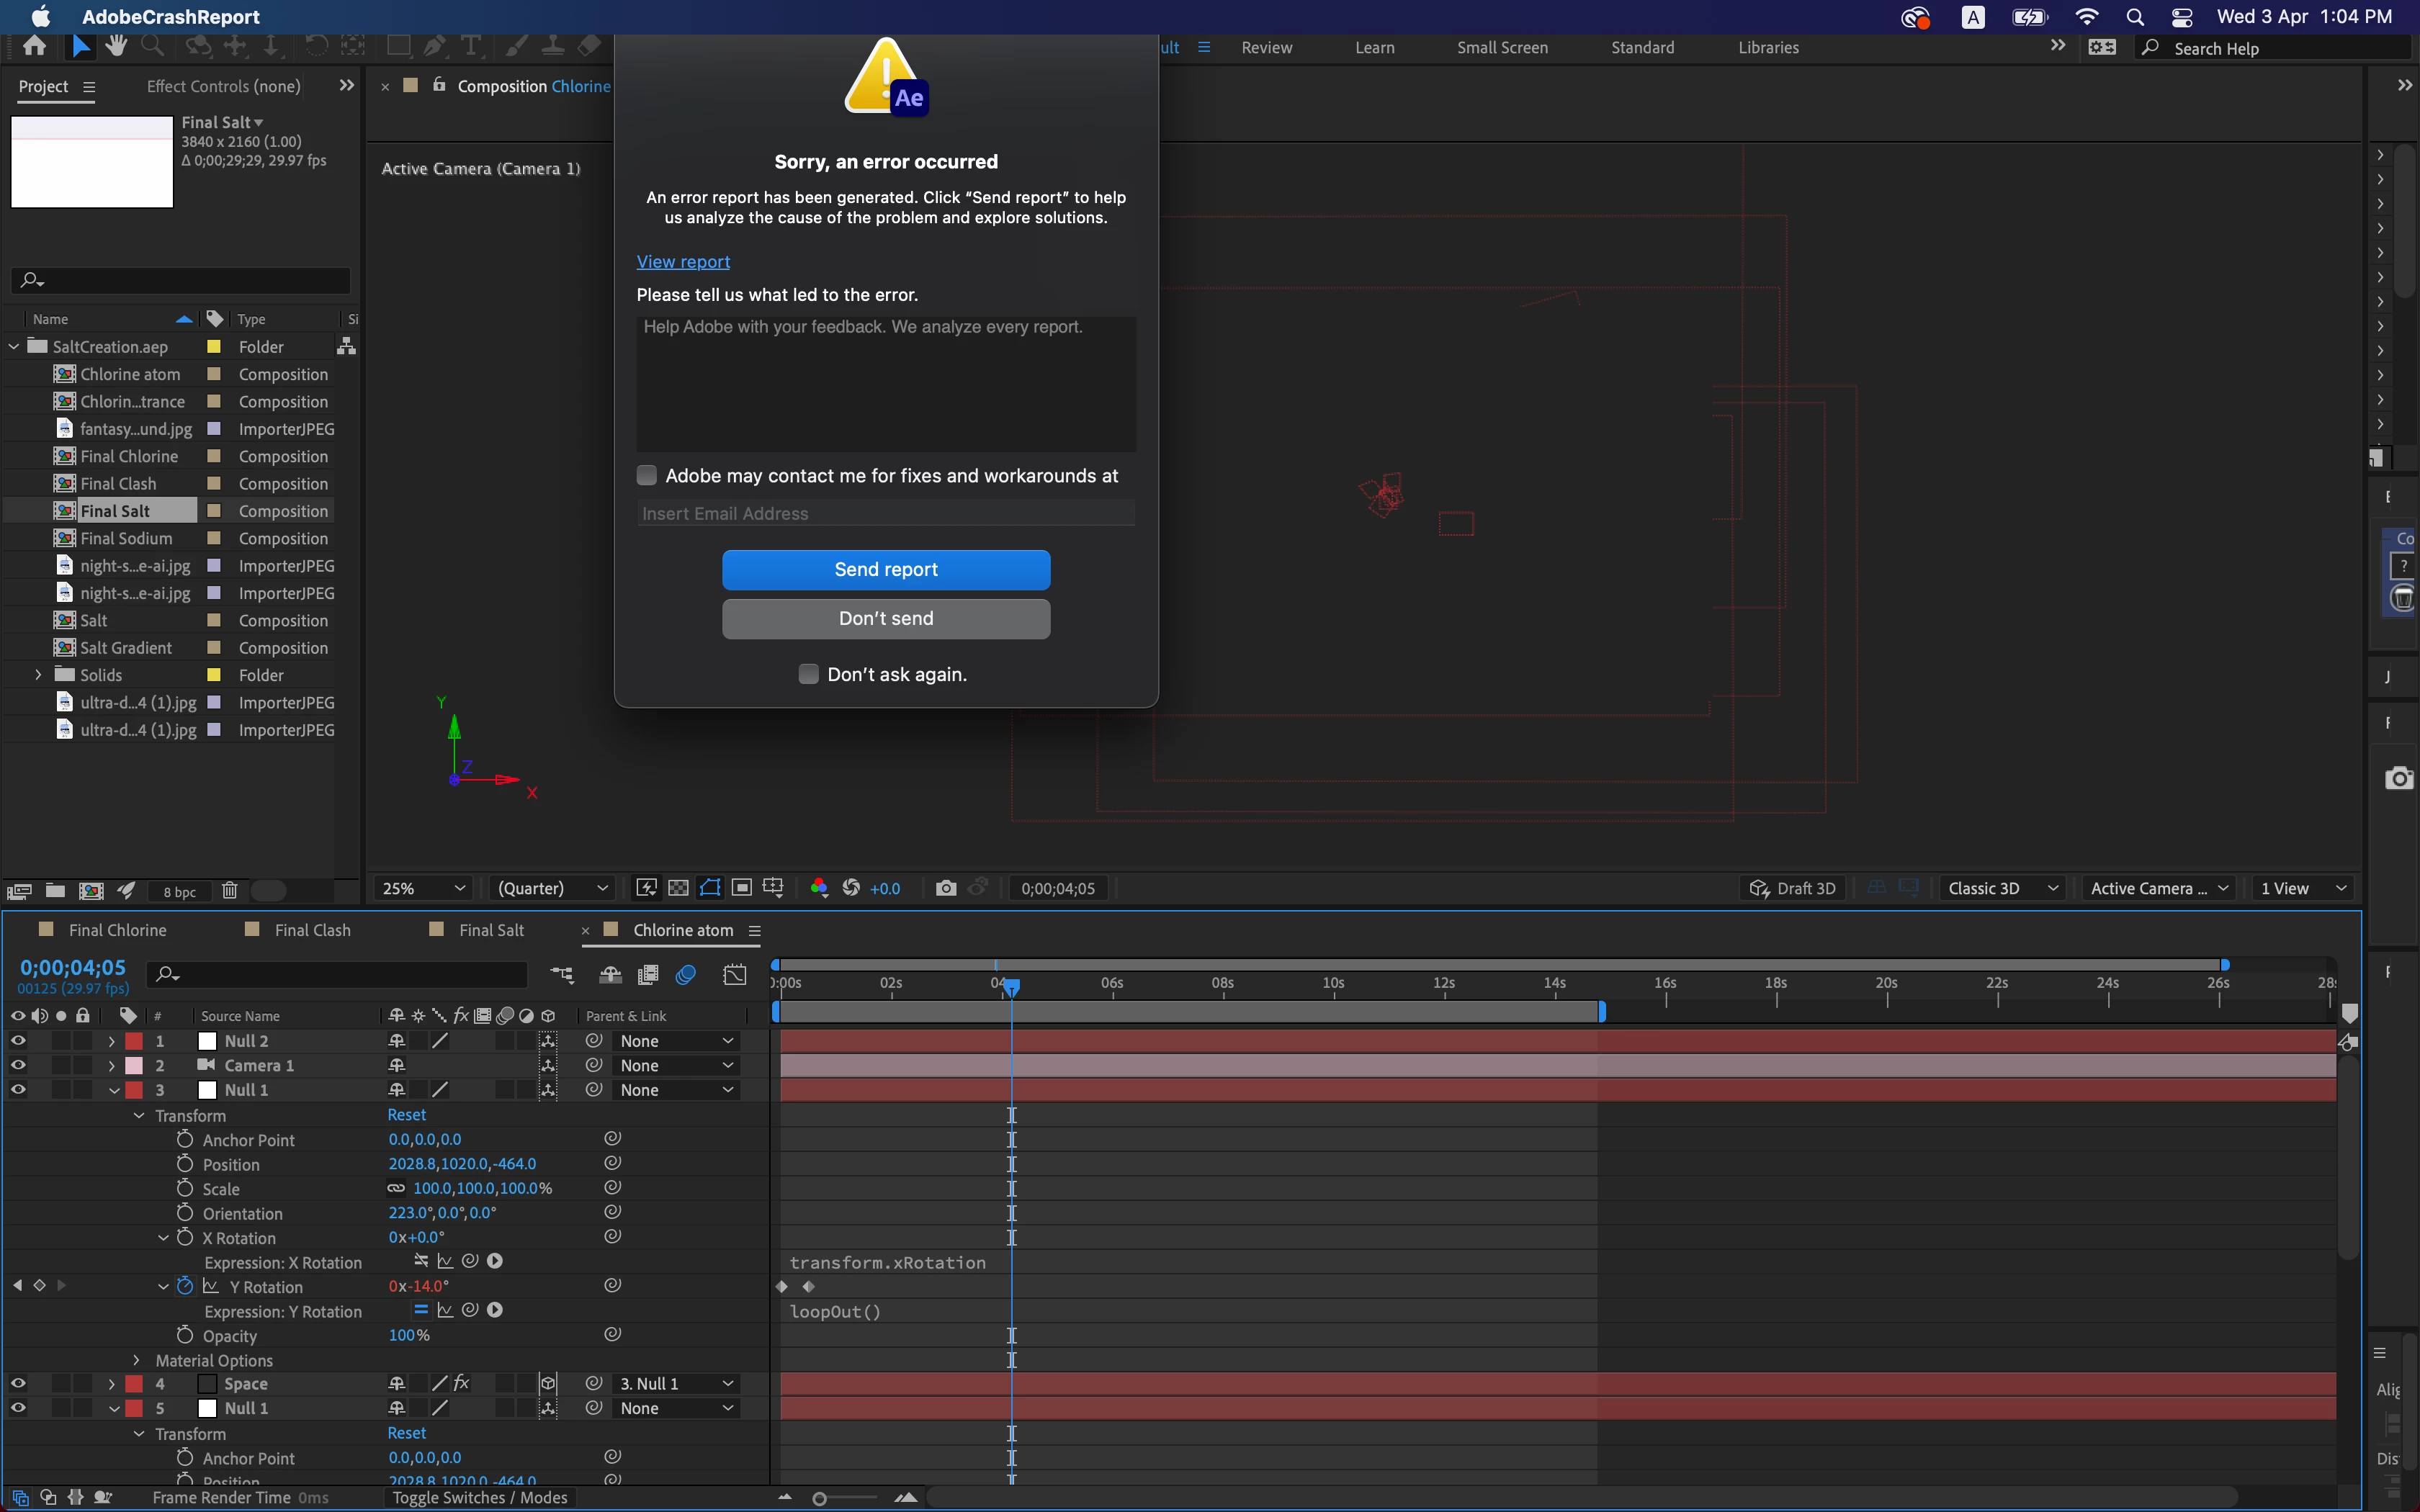Check 'Adobe may contact me' checkbox

tap(647, 476)
